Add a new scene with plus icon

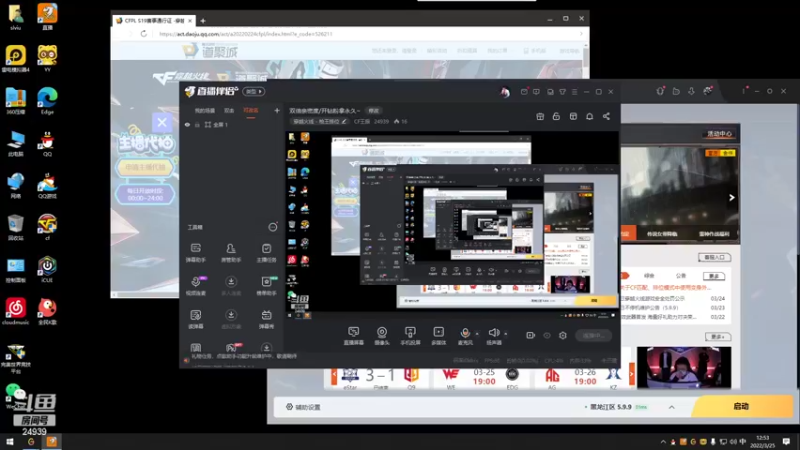pyautogui.click(x=277, y=110)
